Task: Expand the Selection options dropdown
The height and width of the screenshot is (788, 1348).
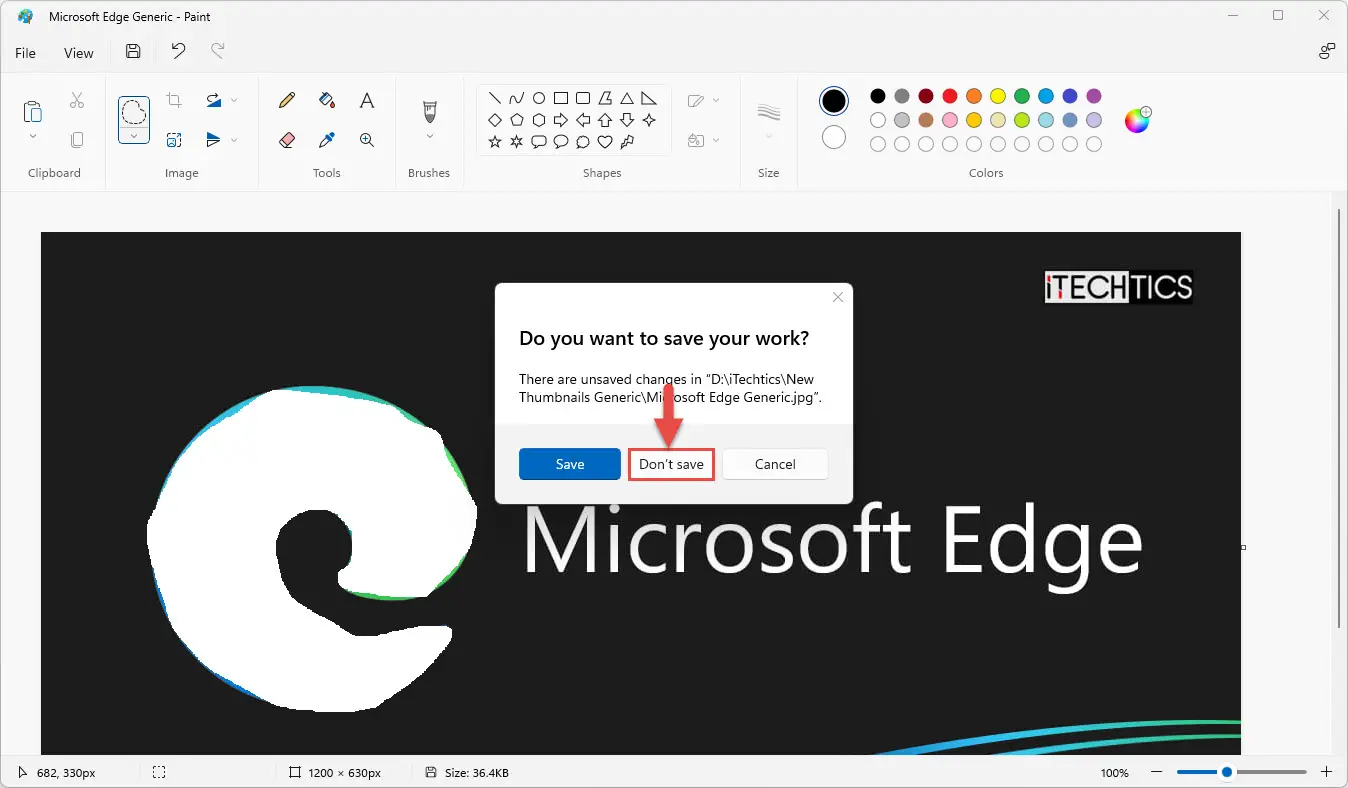Action: [x=134, y=136]
